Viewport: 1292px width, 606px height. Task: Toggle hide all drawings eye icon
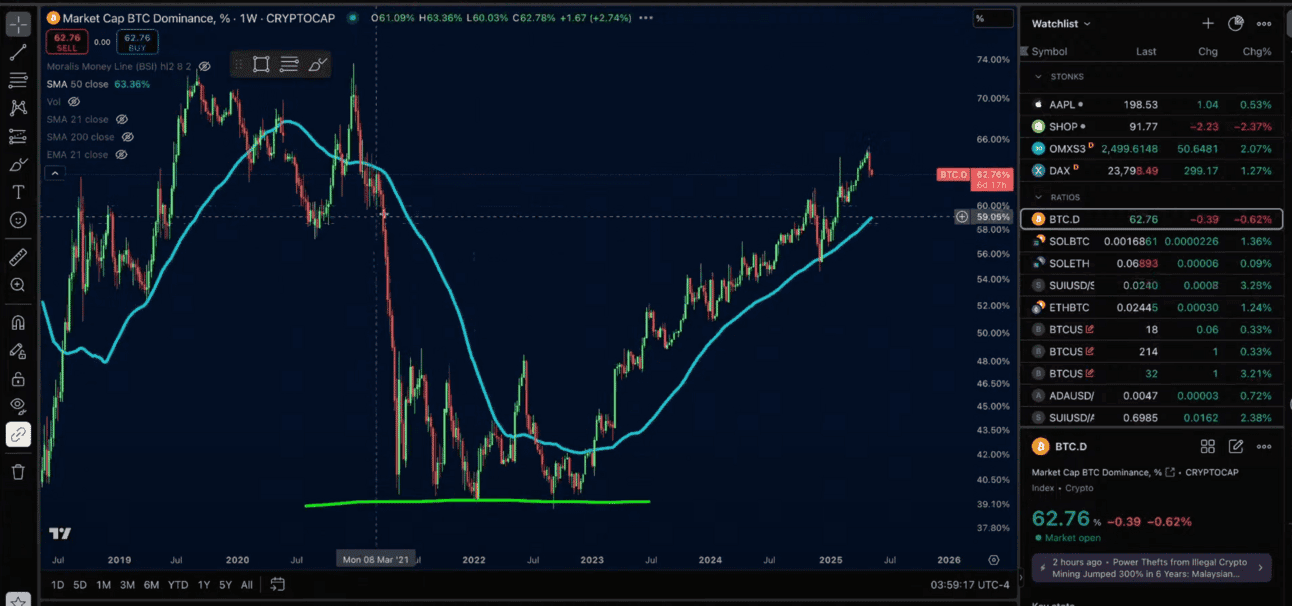click(x=18, y=406)
